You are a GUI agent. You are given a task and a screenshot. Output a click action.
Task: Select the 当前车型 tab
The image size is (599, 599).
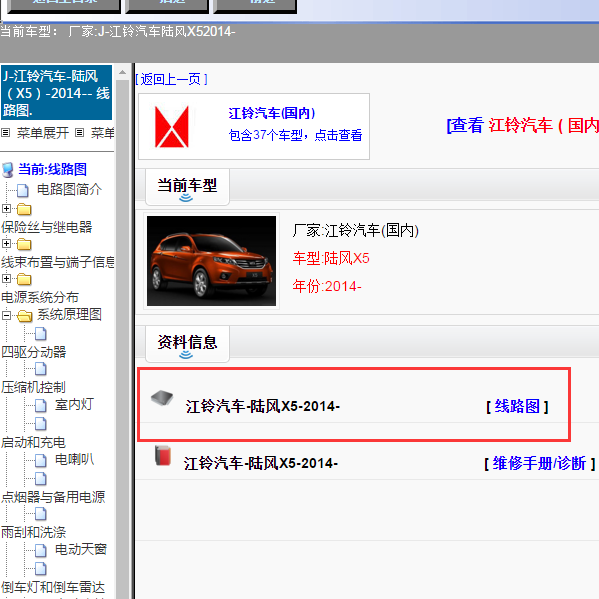[x=187, y=187]
